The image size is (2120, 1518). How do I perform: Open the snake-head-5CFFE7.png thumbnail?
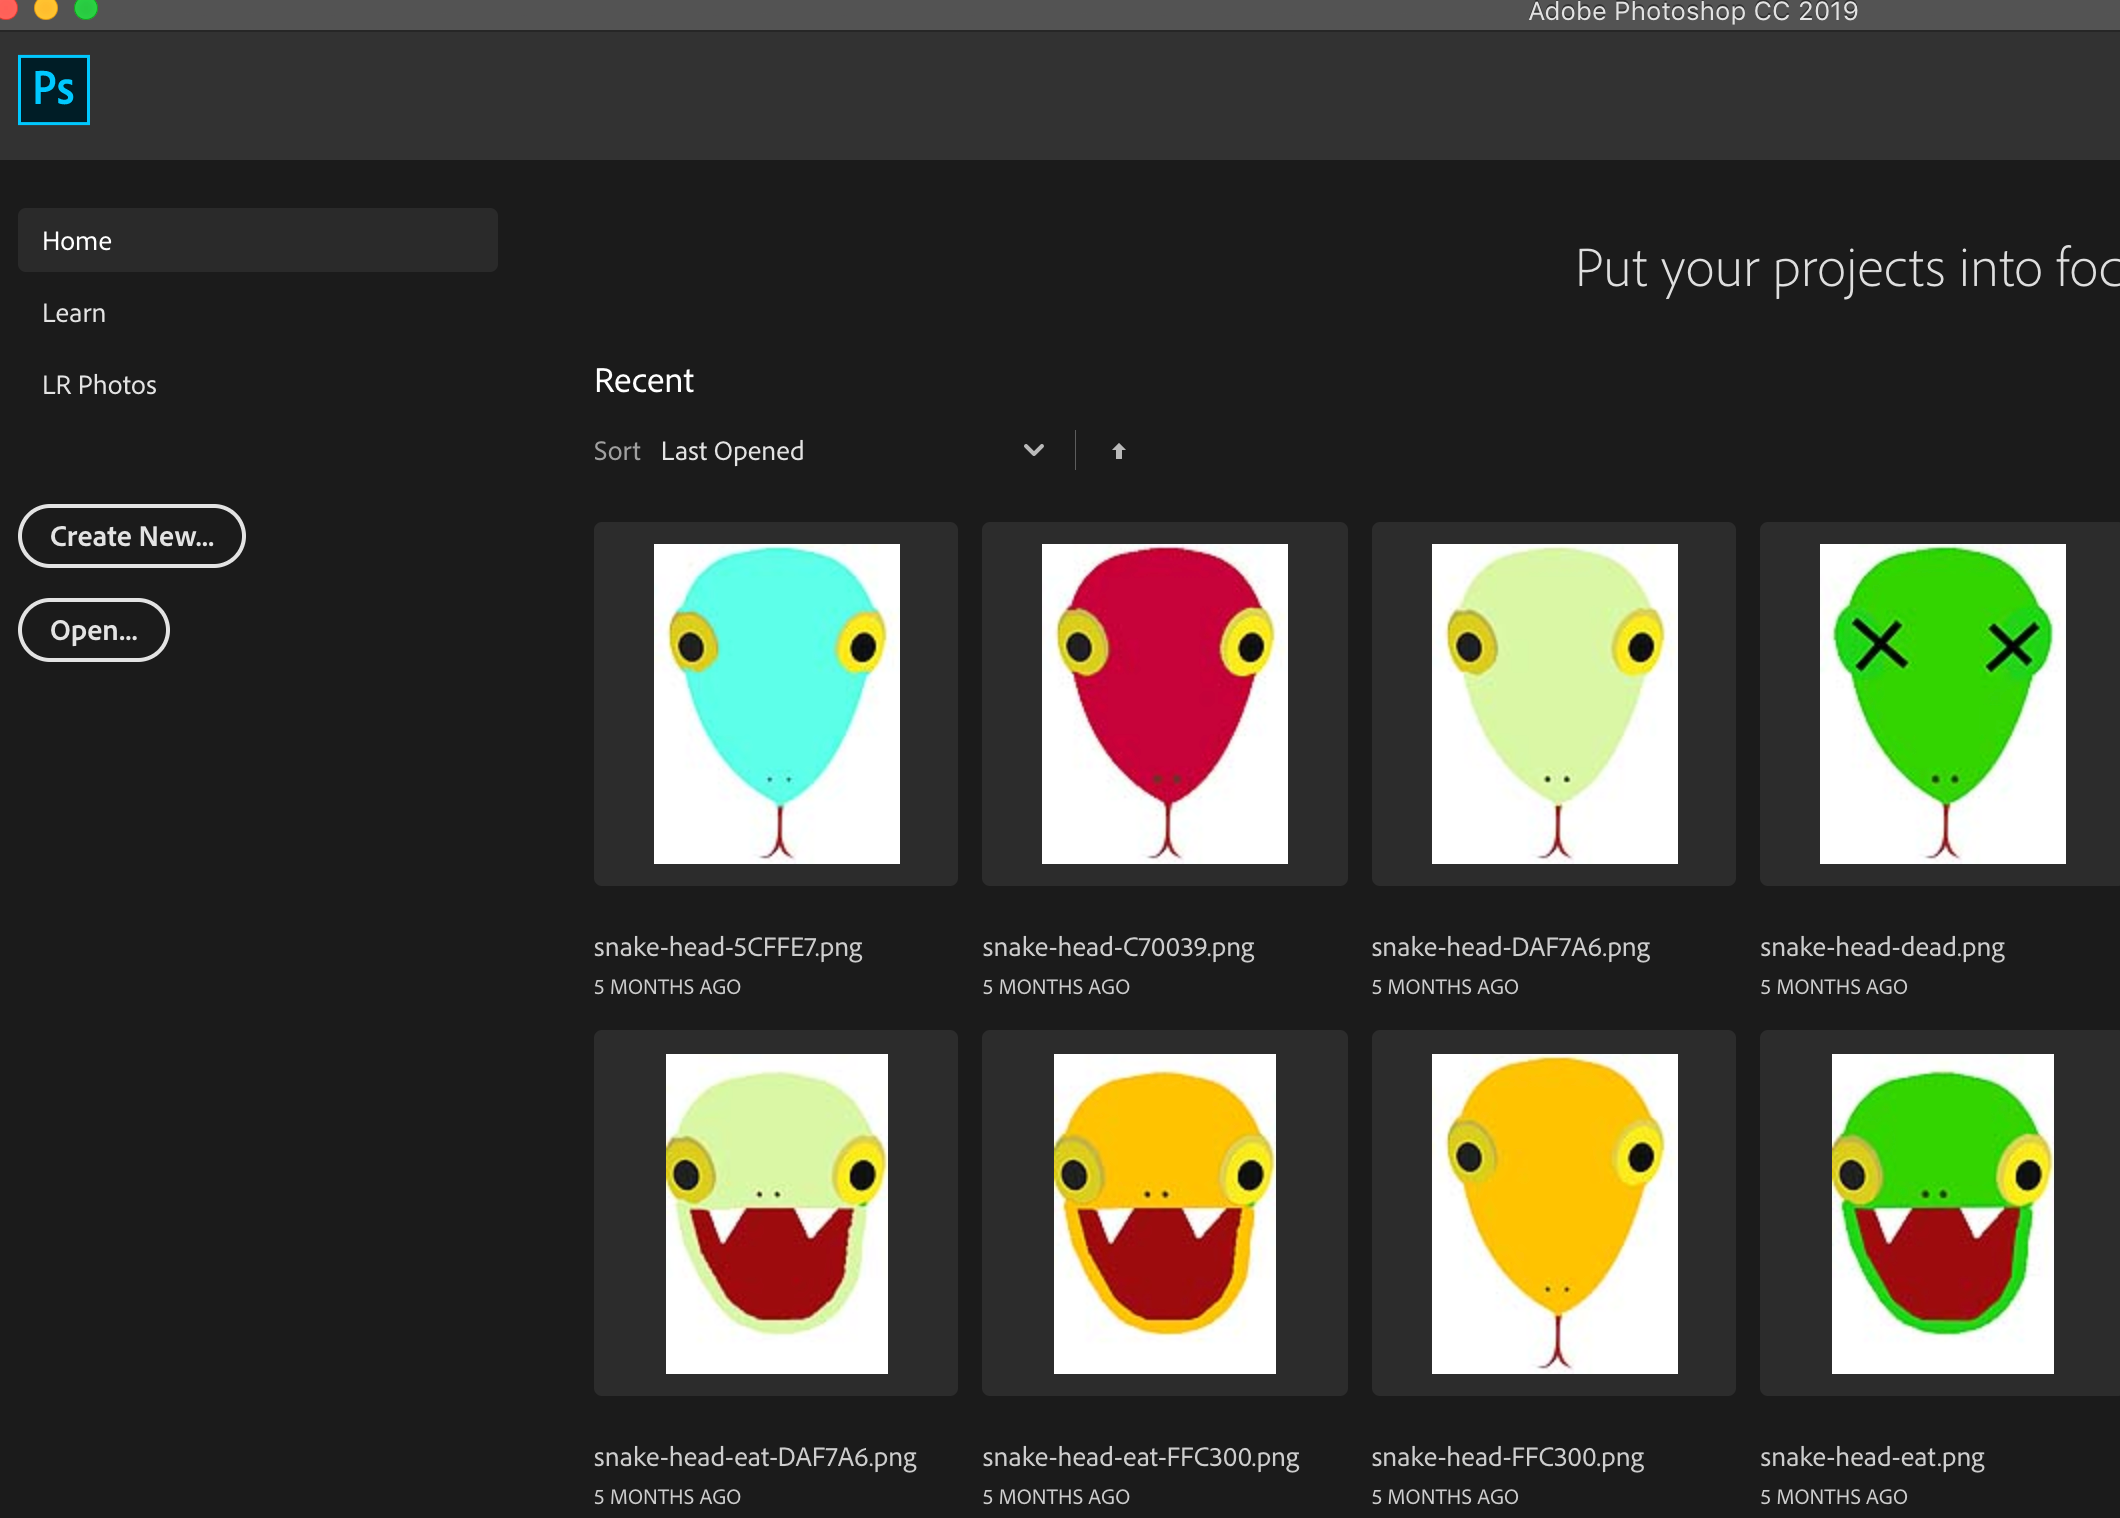[776, 704]
